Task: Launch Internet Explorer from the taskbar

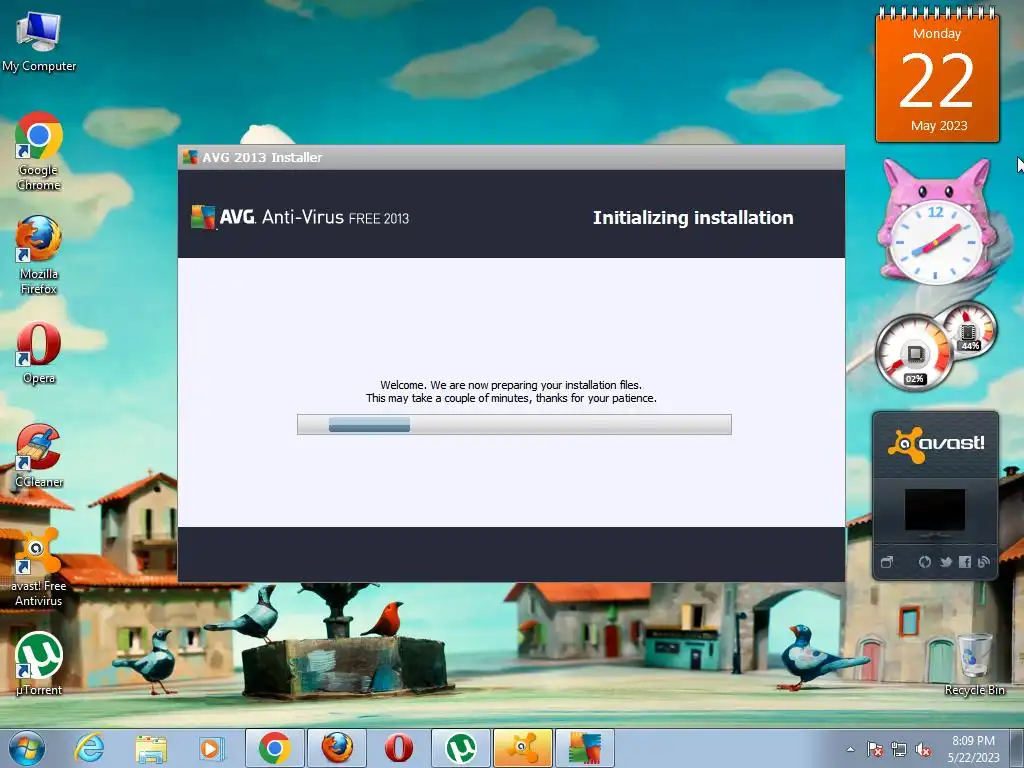Action: point(89,748)
